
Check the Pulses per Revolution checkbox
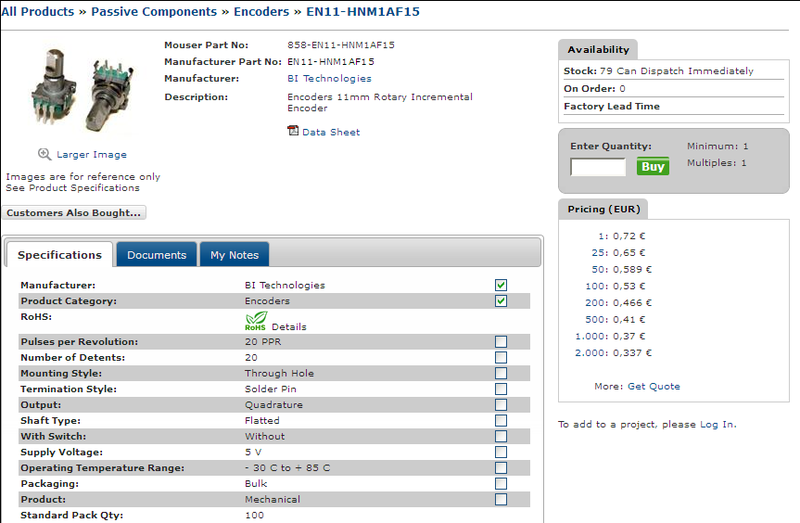[x=501, y=342]
